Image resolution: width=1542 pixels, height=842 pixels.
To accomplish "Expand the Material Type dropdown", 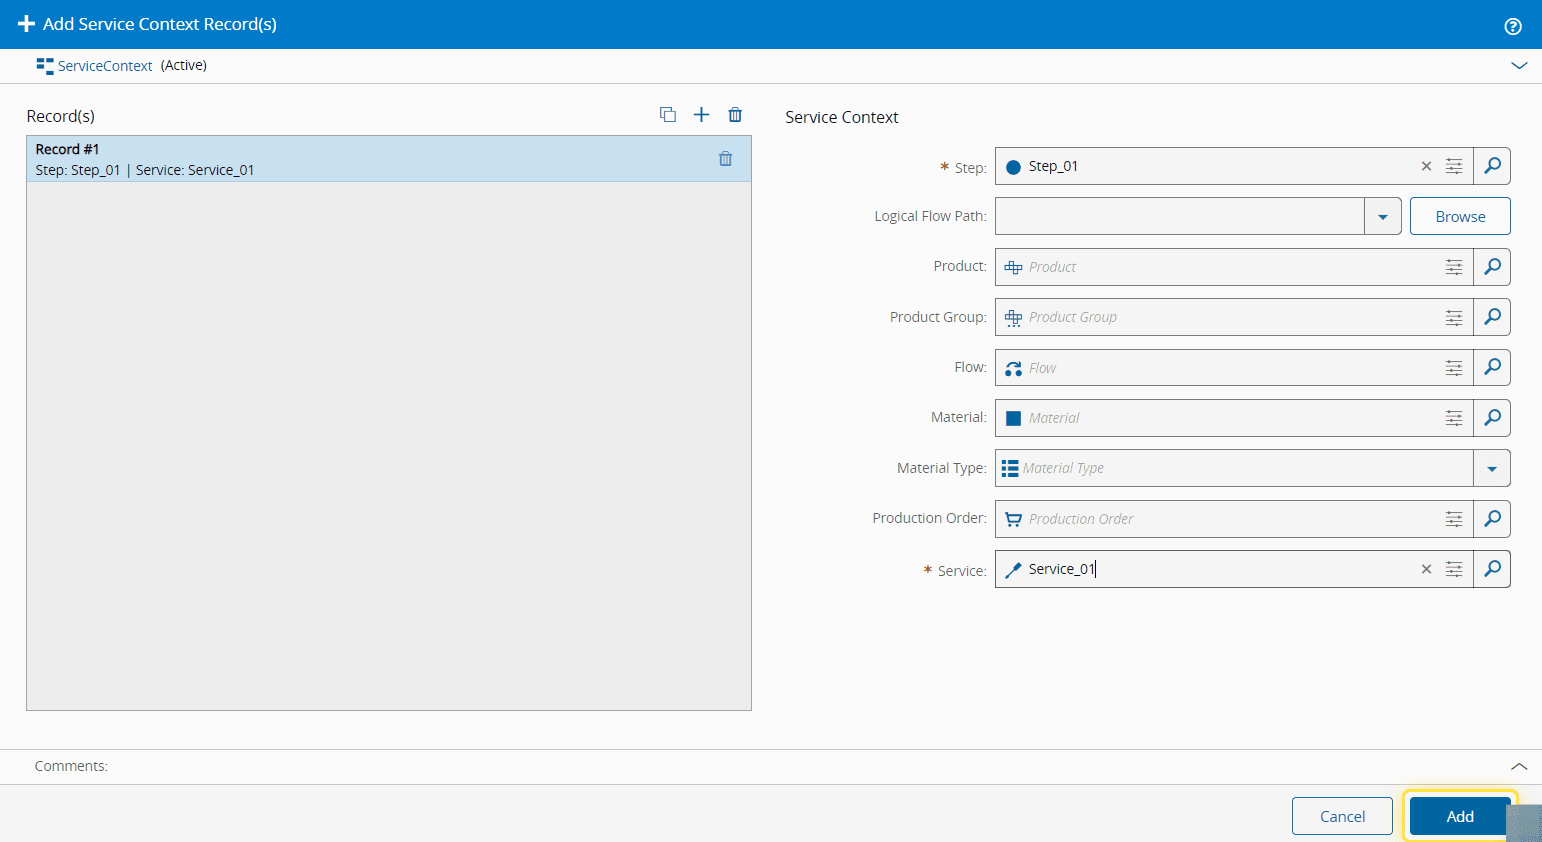I will (1492, 469).
